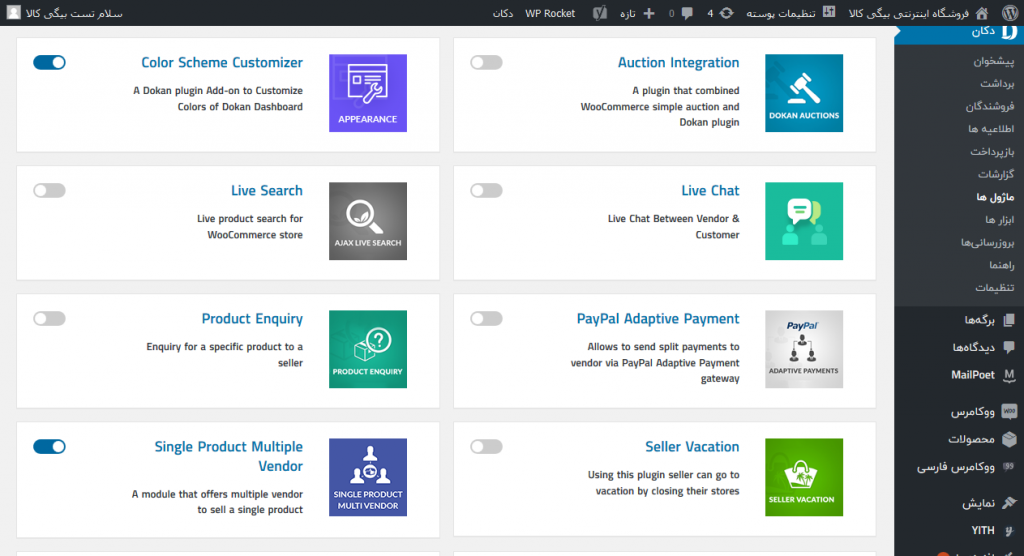Click the plus icon for new content
The height and width of the screenshot is (556, 1024).
click(x=648, y=13)
